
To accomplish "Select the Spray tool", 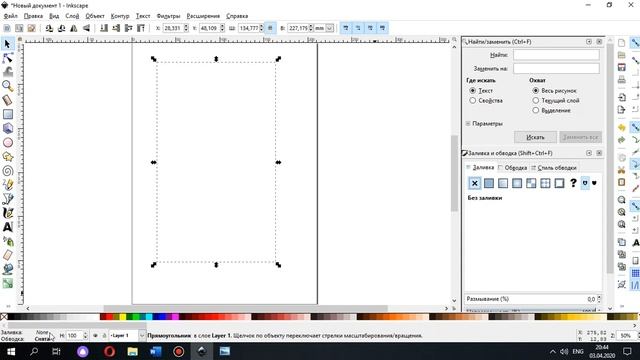I will 7,241.
